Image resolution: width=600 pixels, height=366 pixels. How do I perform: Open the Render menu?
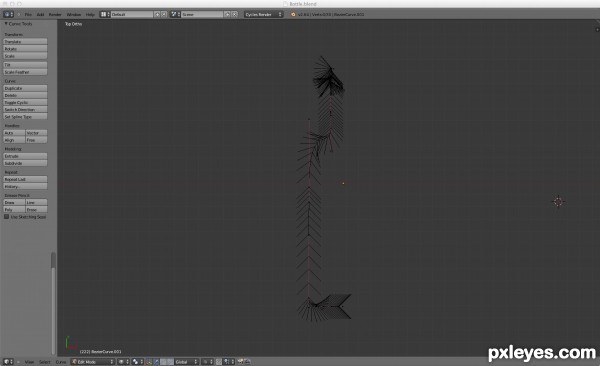coord(55,15)
